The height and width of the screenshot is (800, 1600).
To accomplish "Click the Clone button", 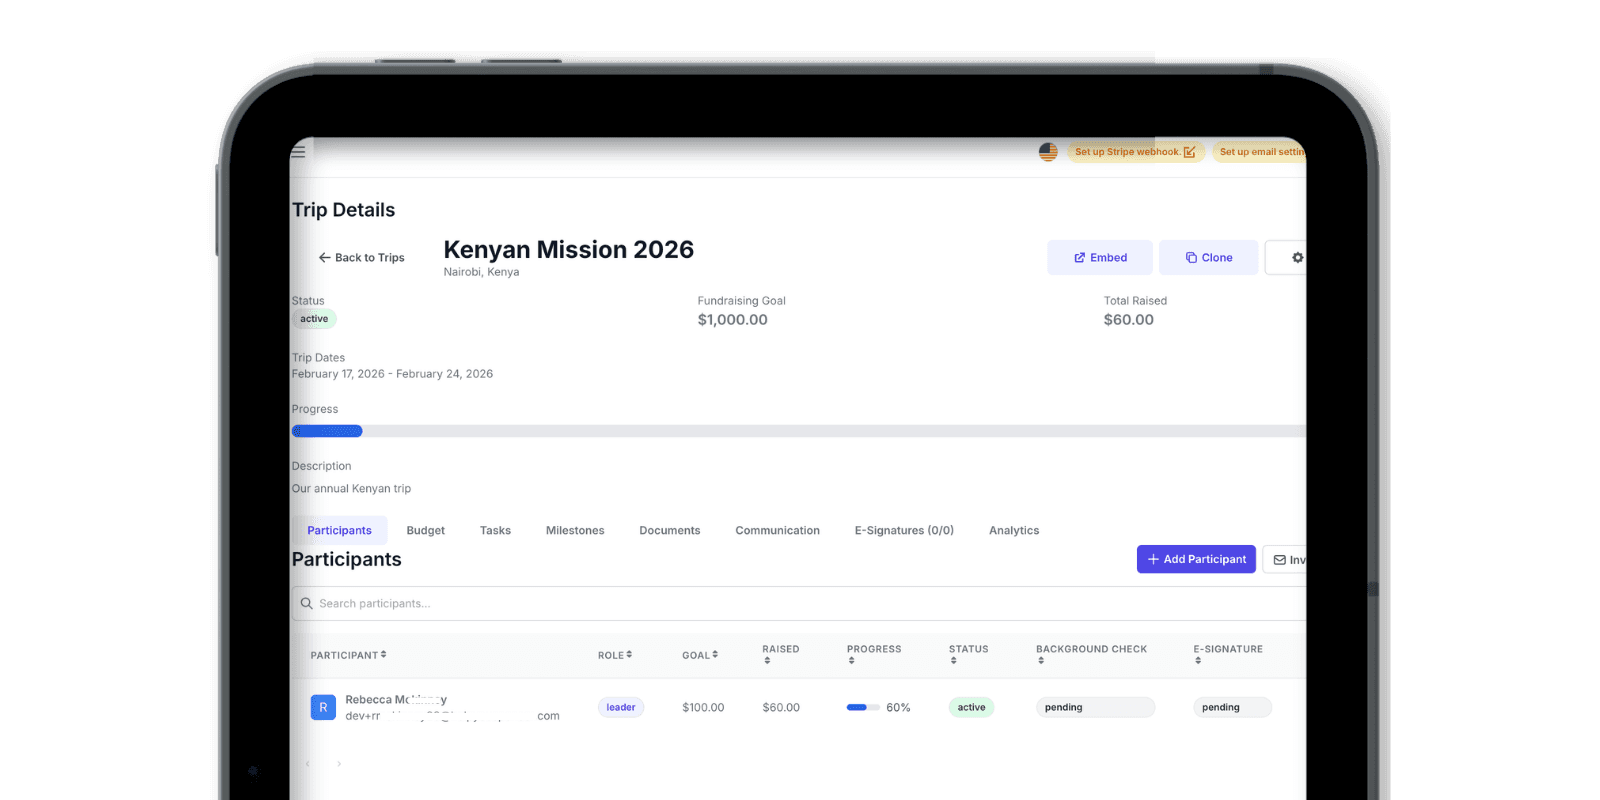I will (1208, 258).
